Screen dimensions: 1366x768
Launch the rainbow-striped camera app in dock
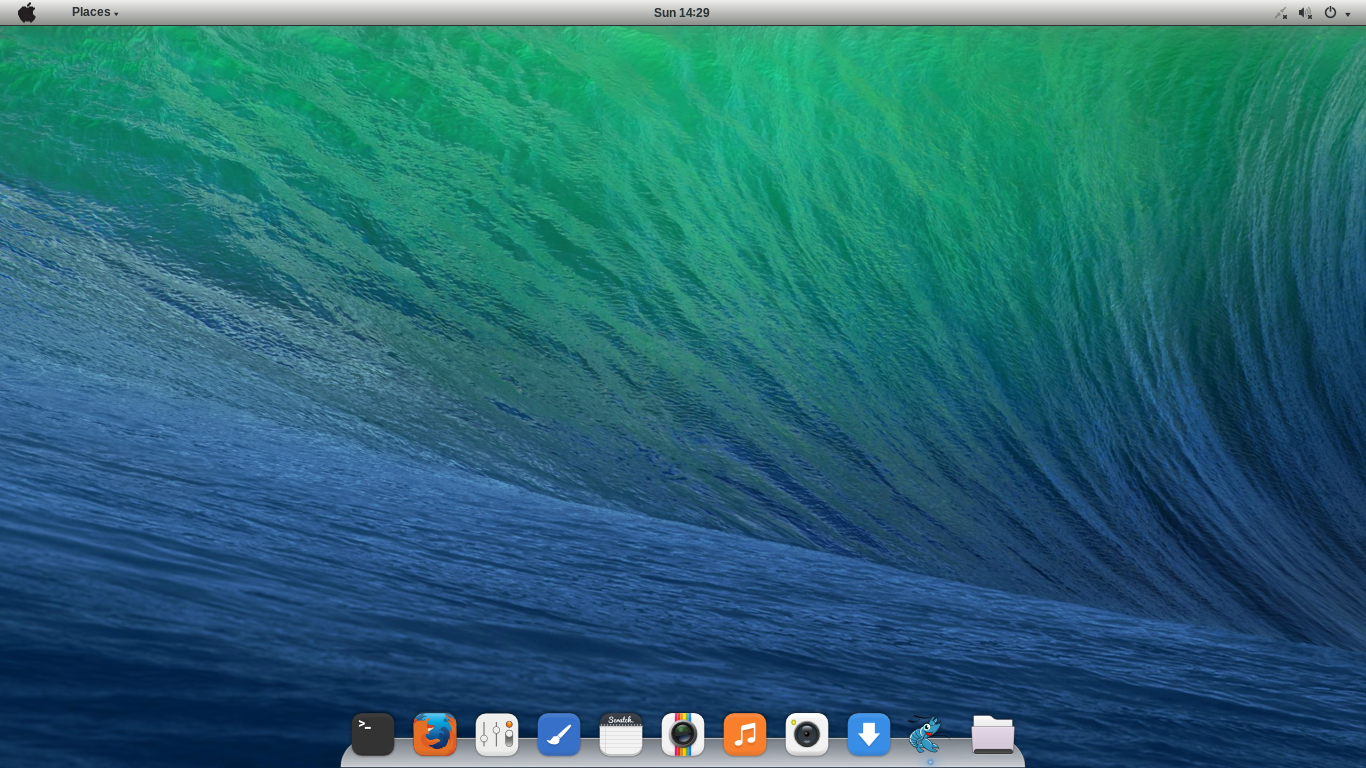pos(683,734)
